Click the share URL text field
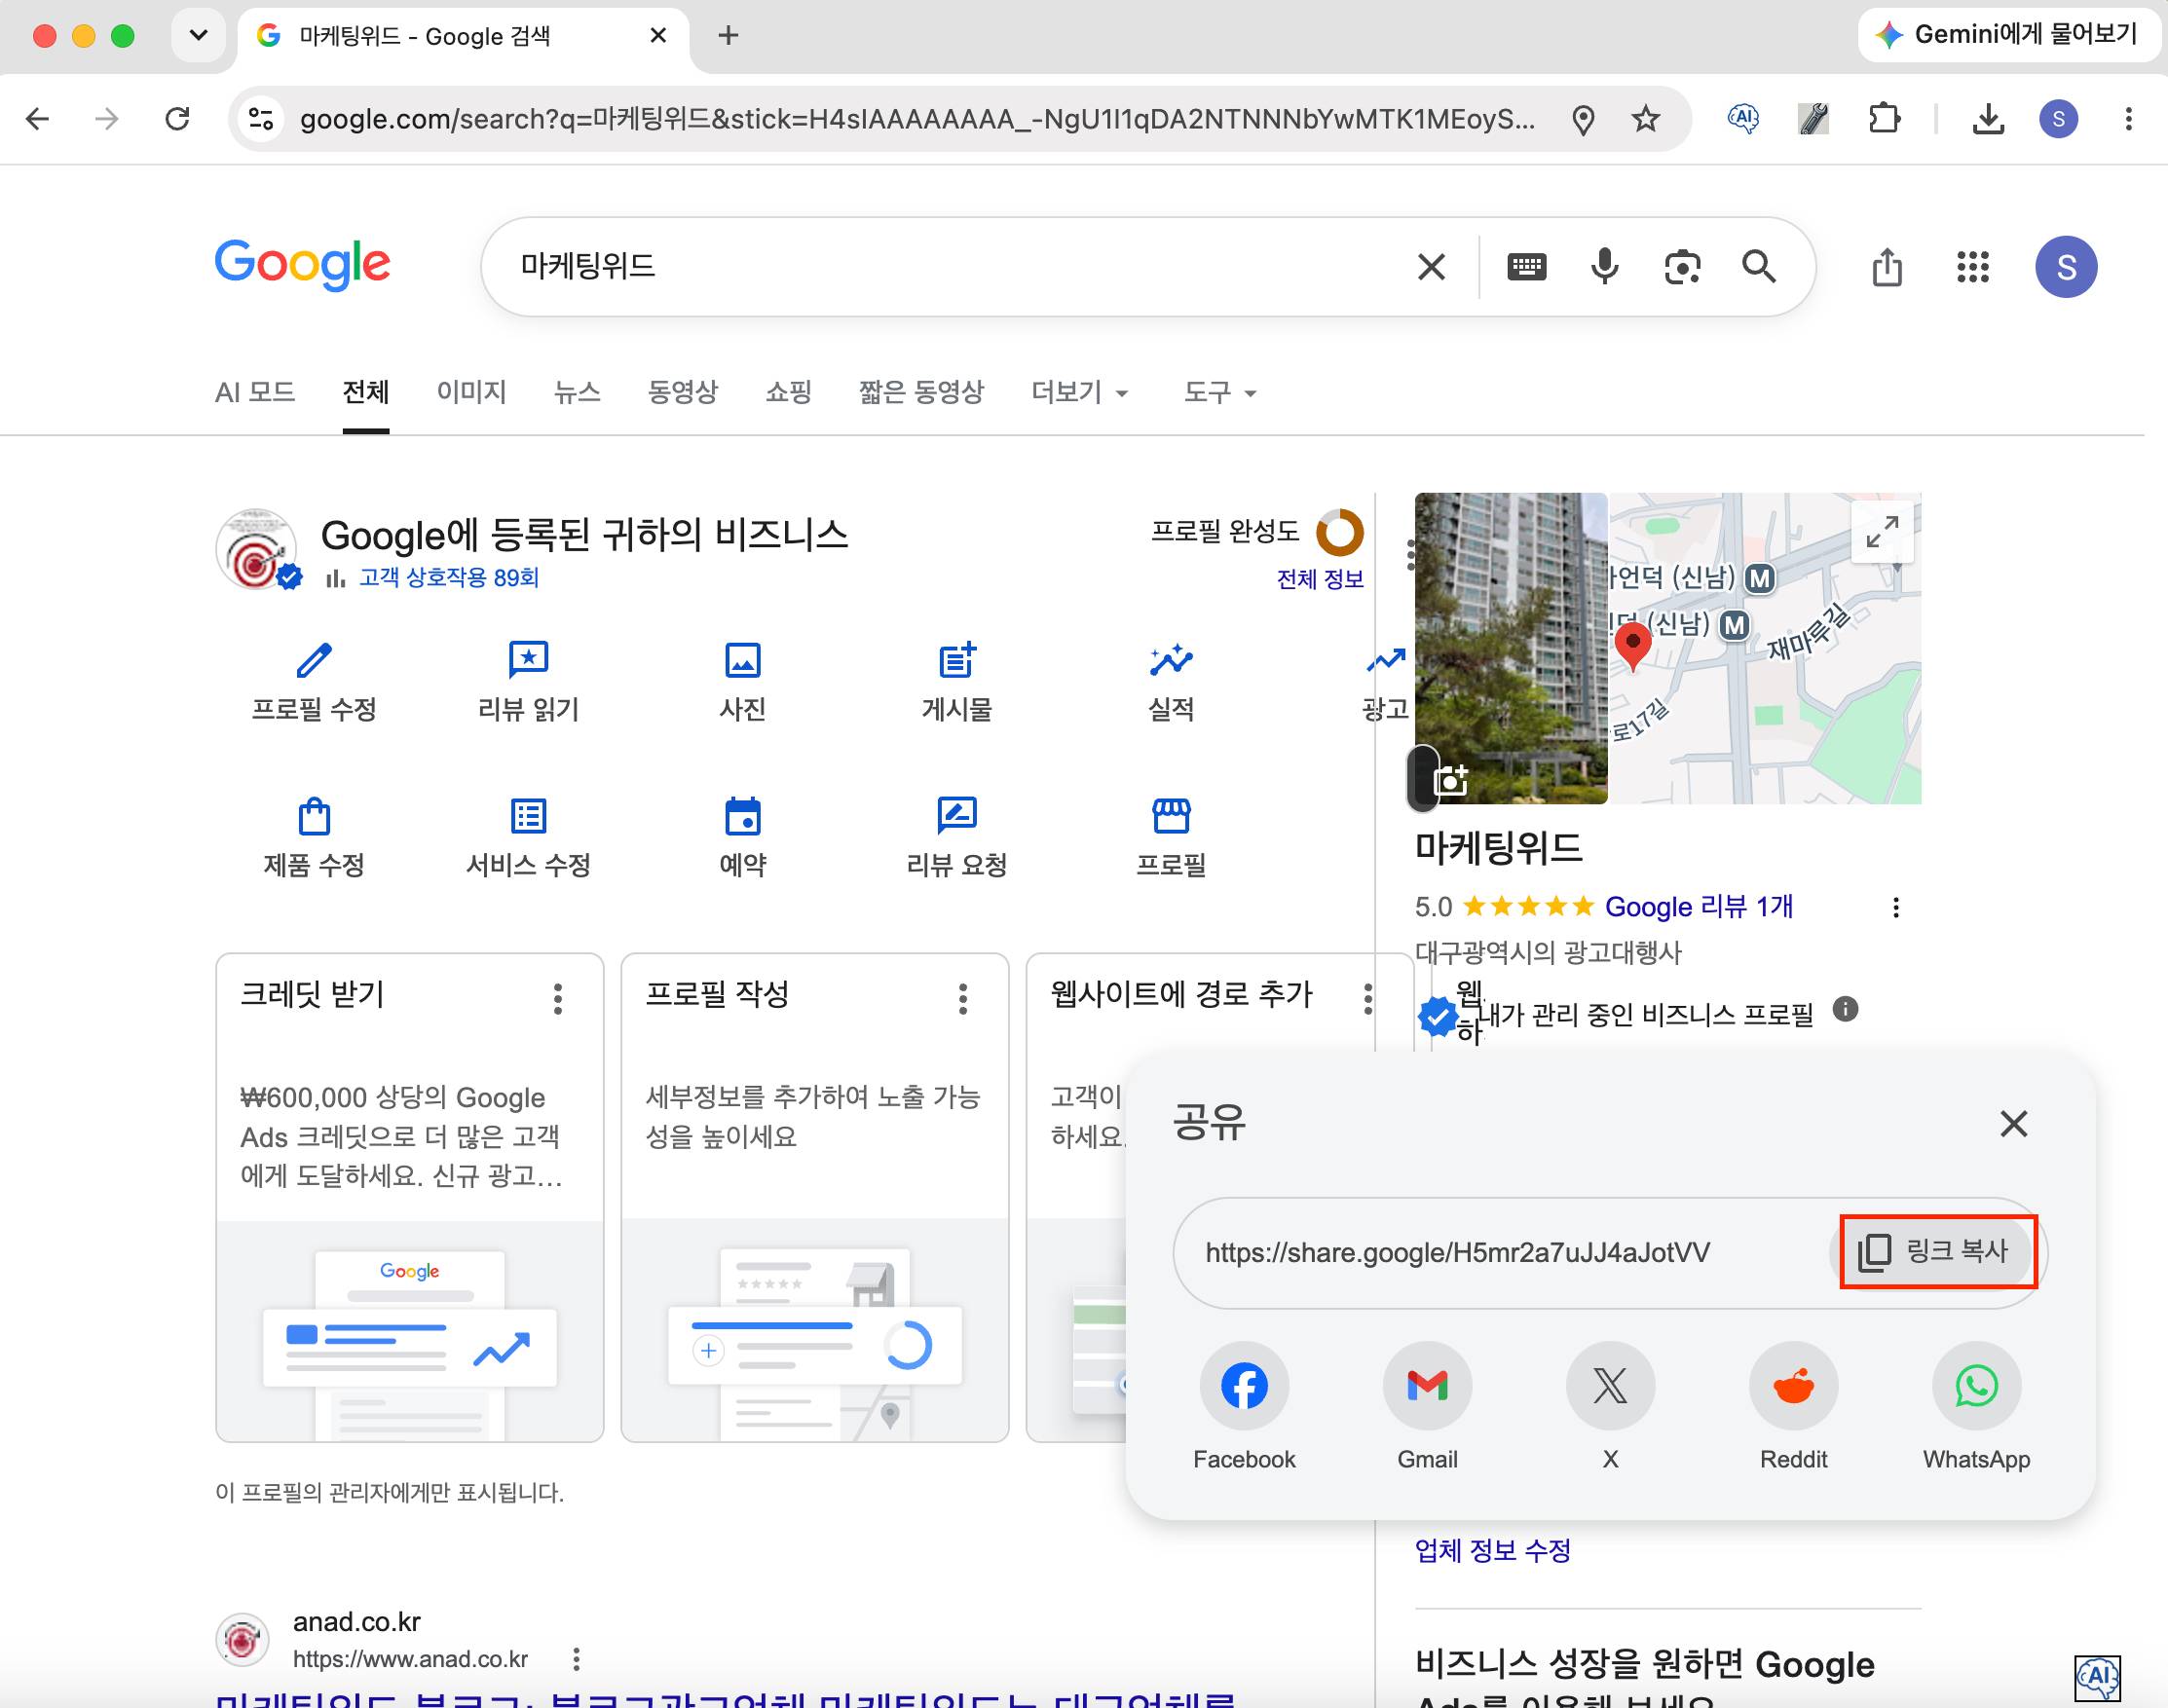 coord(1458,1252)
